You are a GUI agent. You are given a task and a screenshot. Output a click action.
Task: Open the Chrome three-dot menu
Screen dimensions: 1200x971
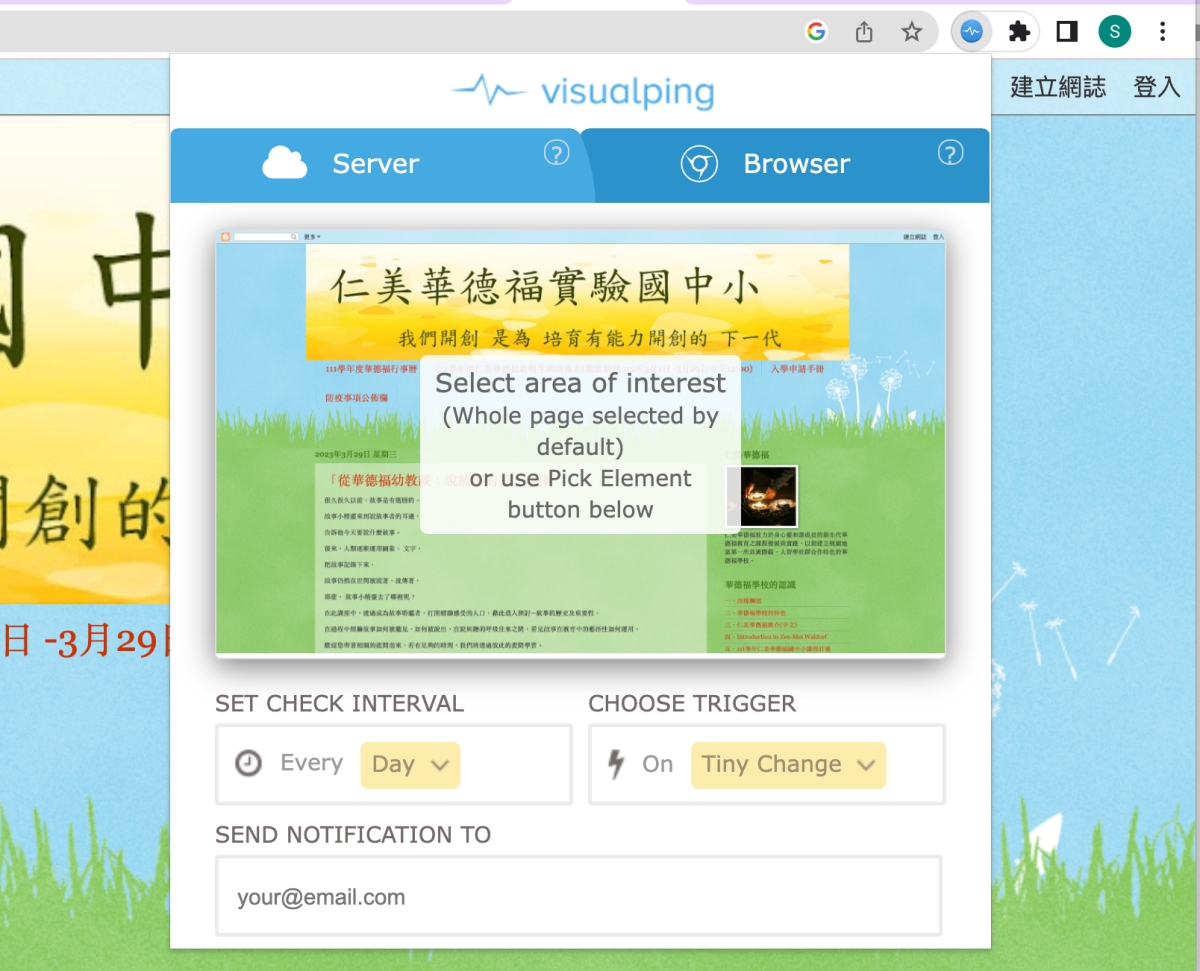(1162, 32)
